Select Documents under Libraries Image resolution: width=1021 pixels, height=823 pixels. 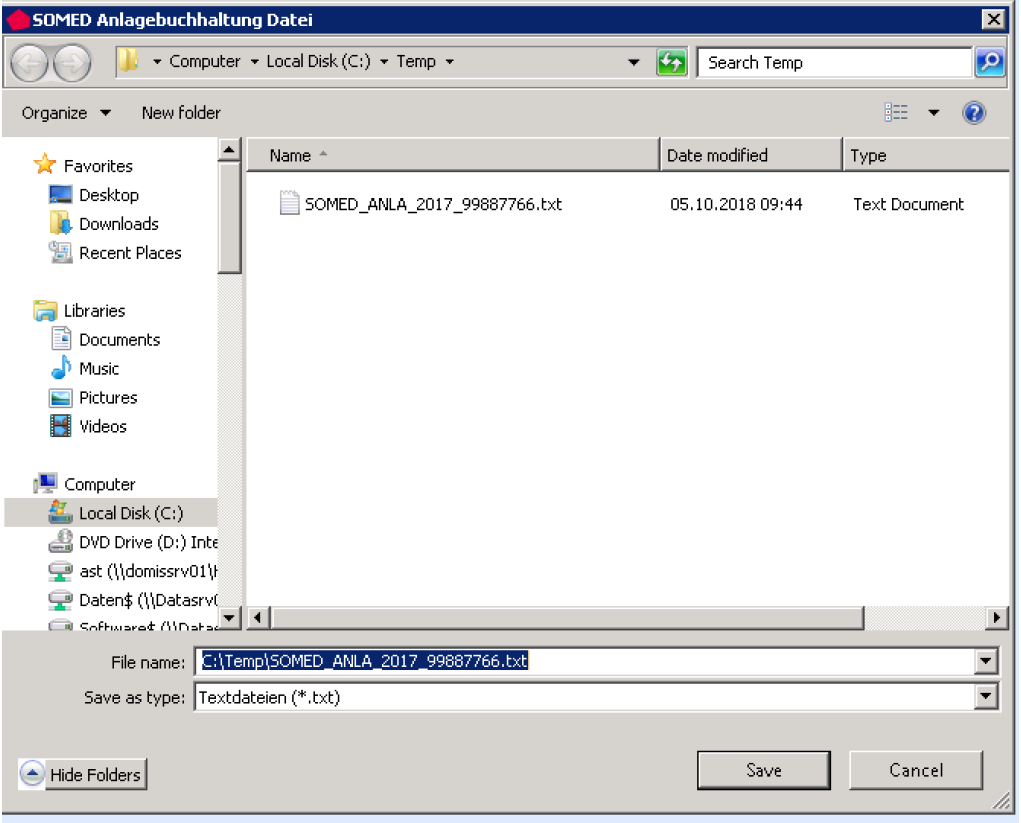click(x=119, y=339)
